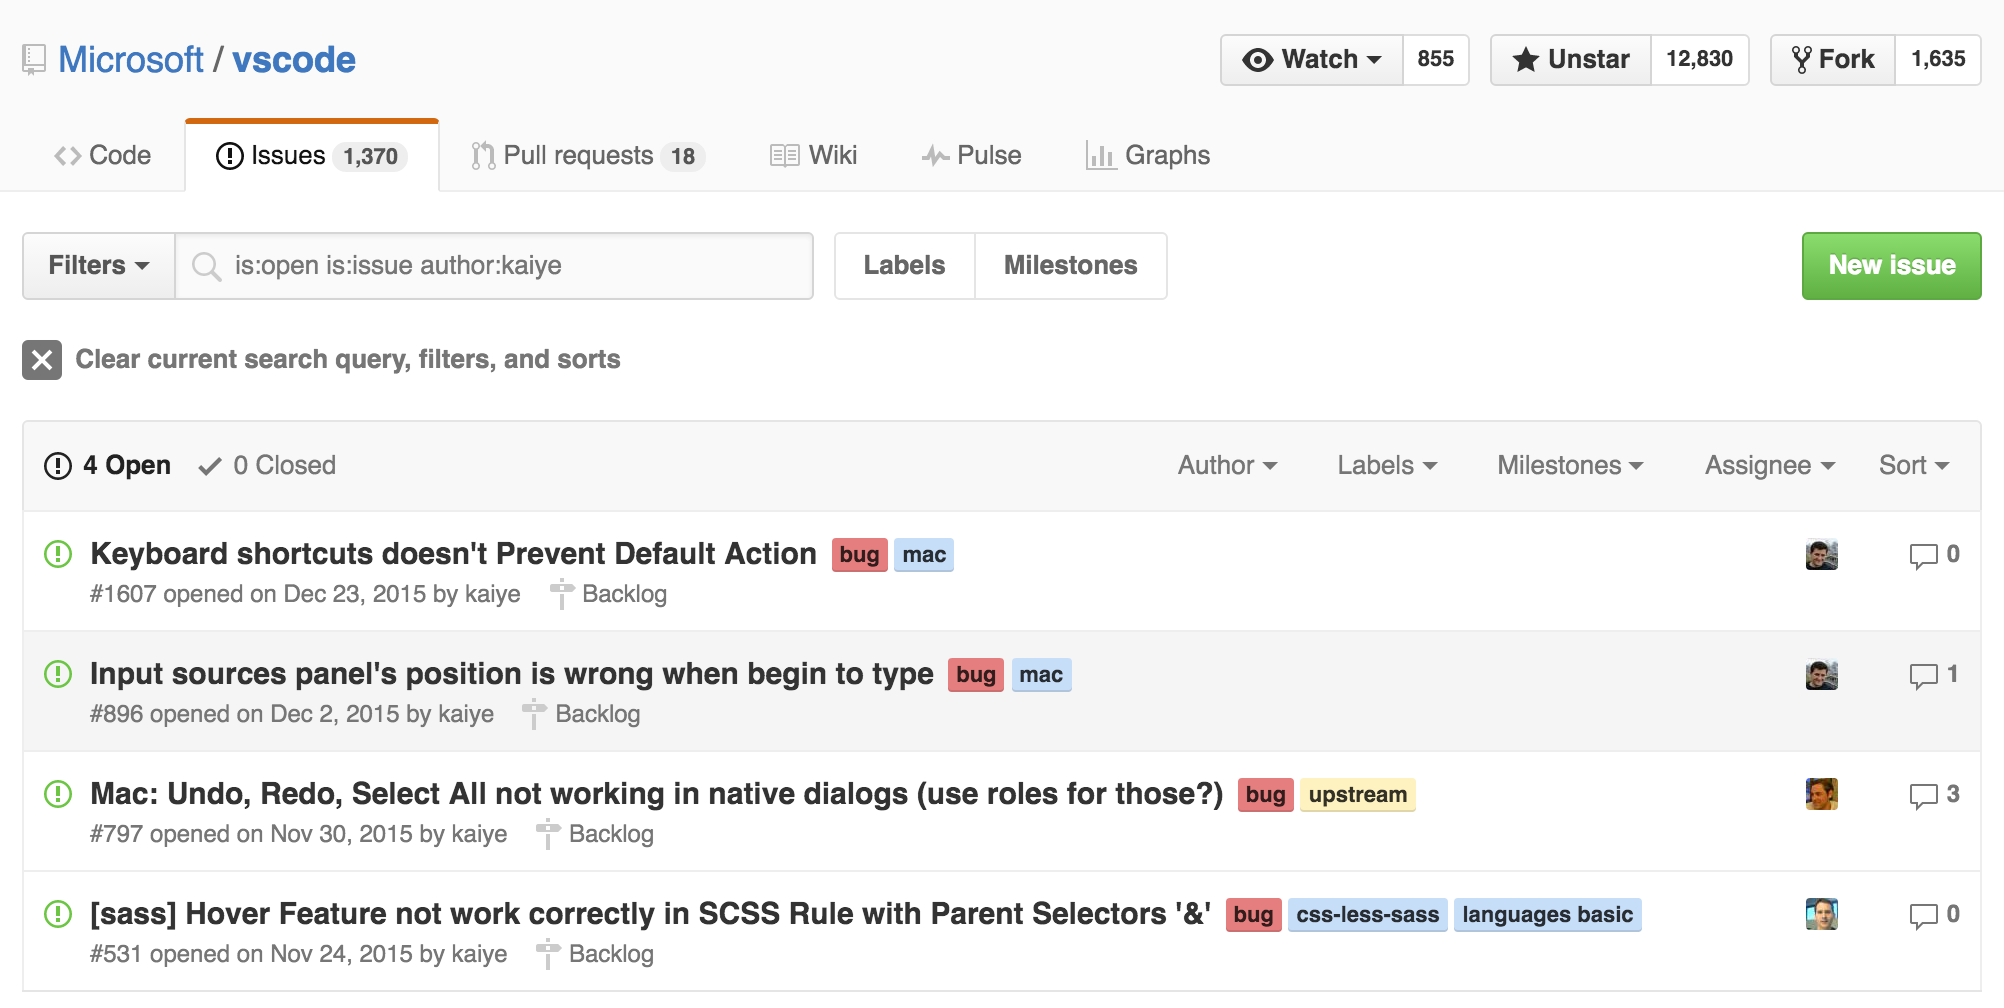The width and height of the screenshot is (2004, 1008).
Task: Fork the repository with the Fork button
Action: pyautogui.click(x=1833, y=60)
